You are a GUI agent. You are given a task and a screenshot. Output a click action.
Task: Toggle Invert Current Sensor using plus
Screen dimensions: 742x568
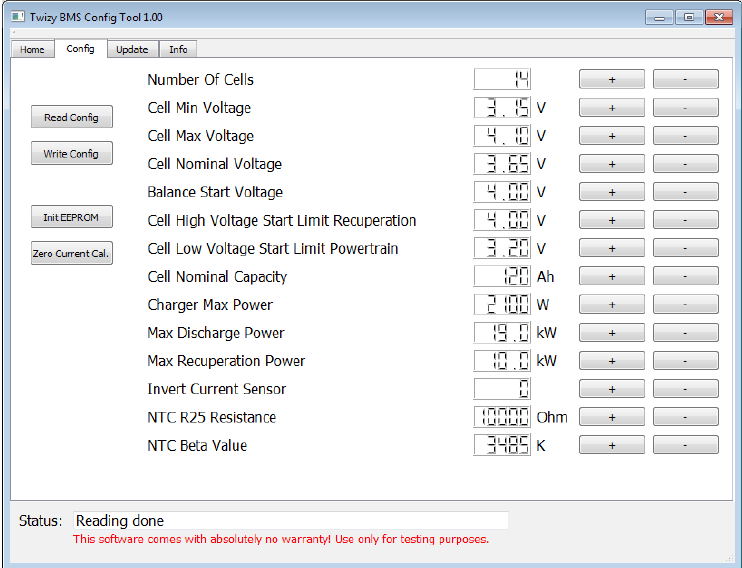611,389
